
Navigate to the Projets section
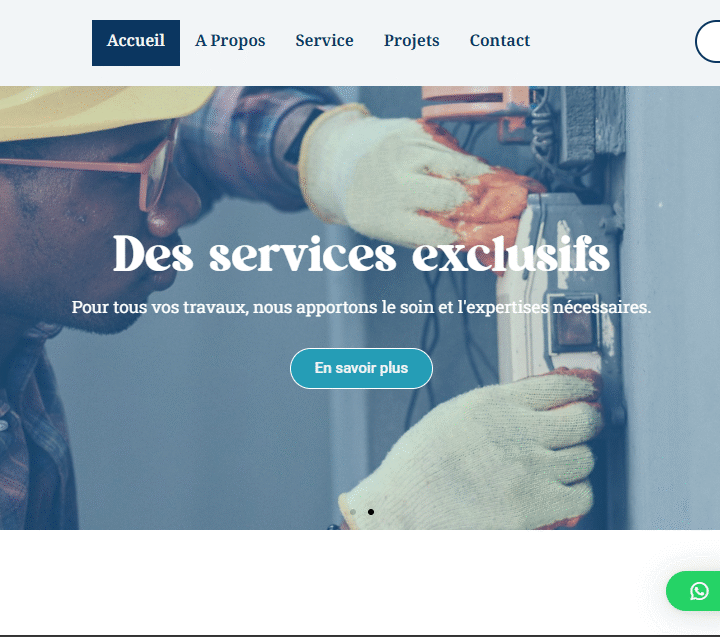click(x=411, y=41)
